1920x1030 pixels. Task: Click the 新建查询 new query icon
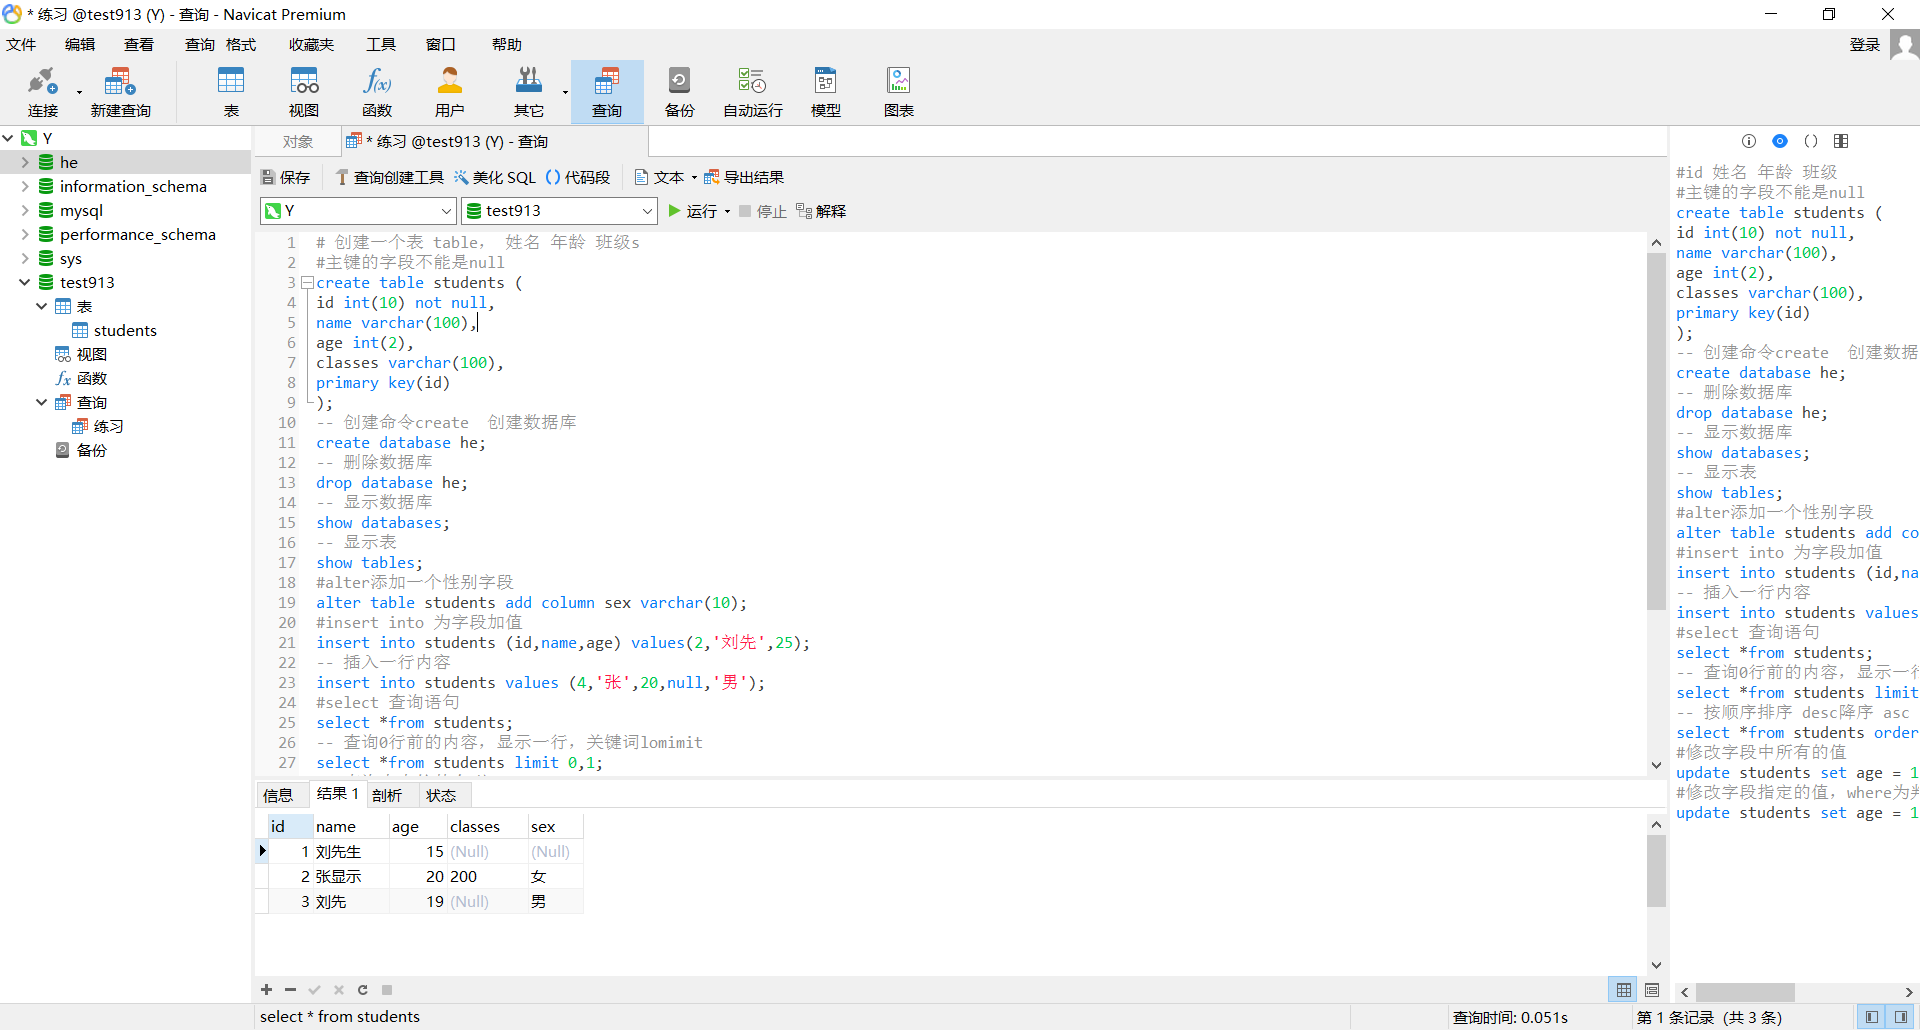click(x=120, y=92)
